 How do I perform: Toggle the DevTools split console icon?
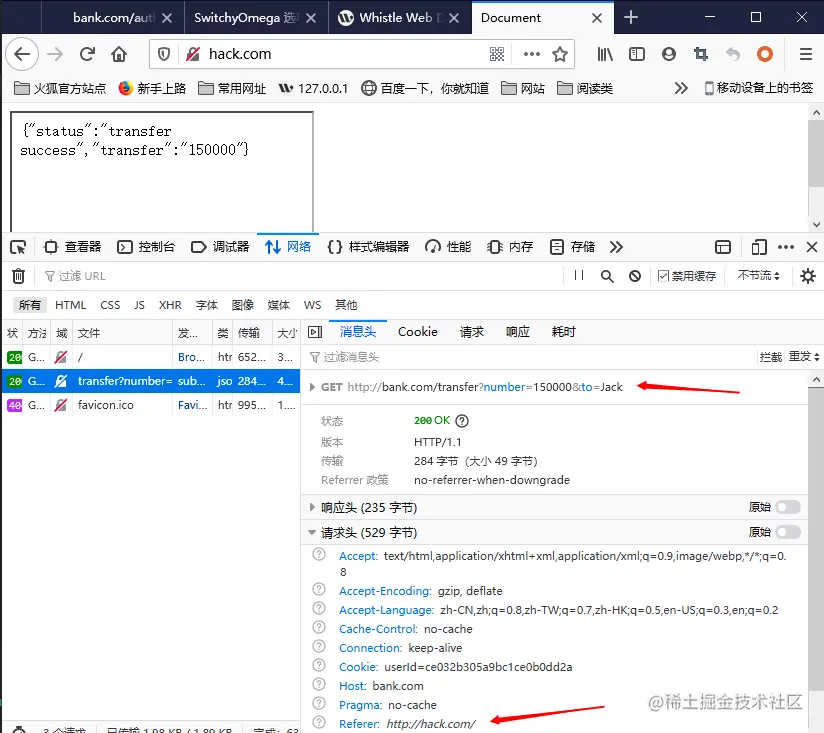click(x=723, y=247)
